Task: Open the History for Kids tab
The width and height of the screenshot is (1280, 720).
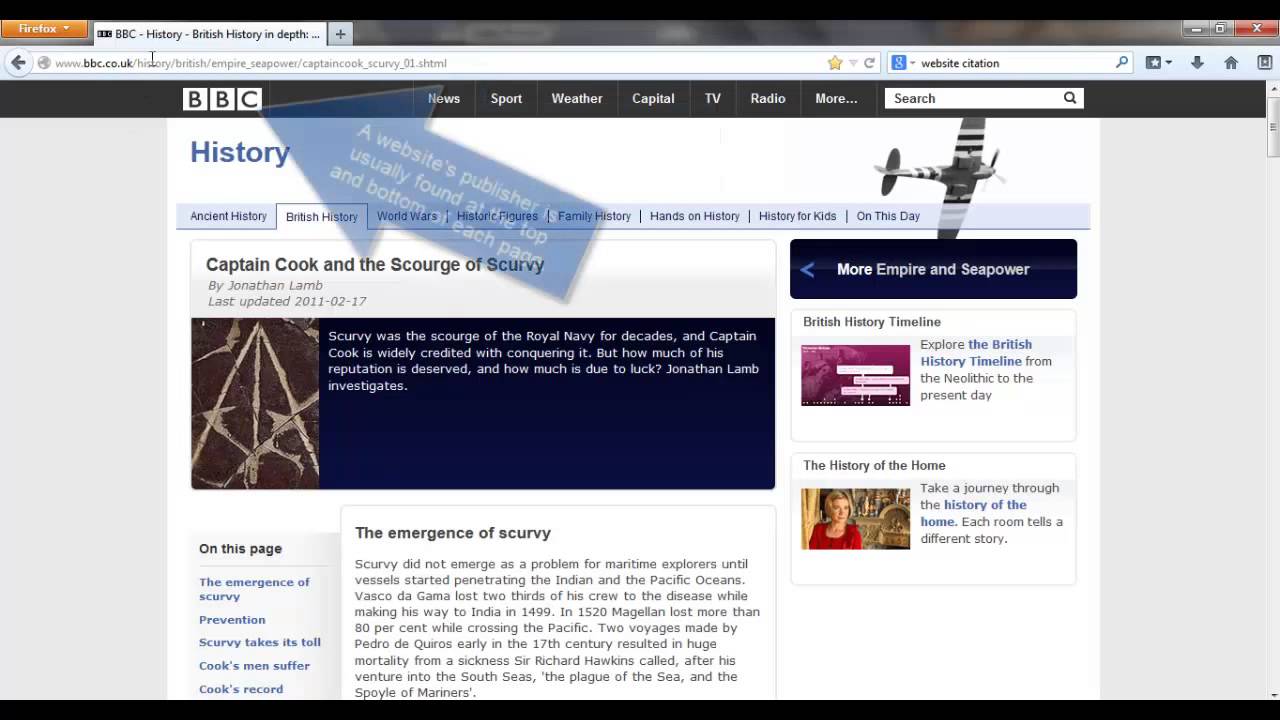Action: (x=797, y=216)
